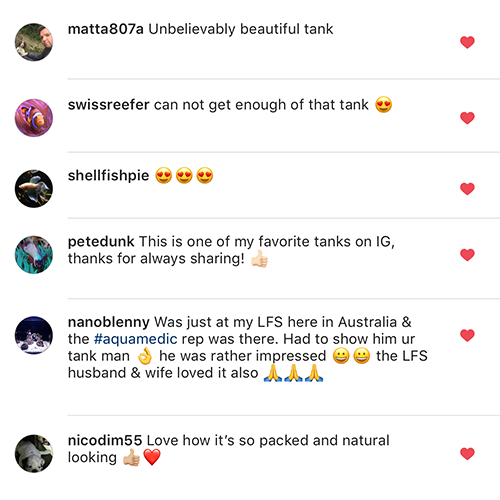Open petedunk username link
This screenshot has height=500, width=500.
click(x=101, y=242)
